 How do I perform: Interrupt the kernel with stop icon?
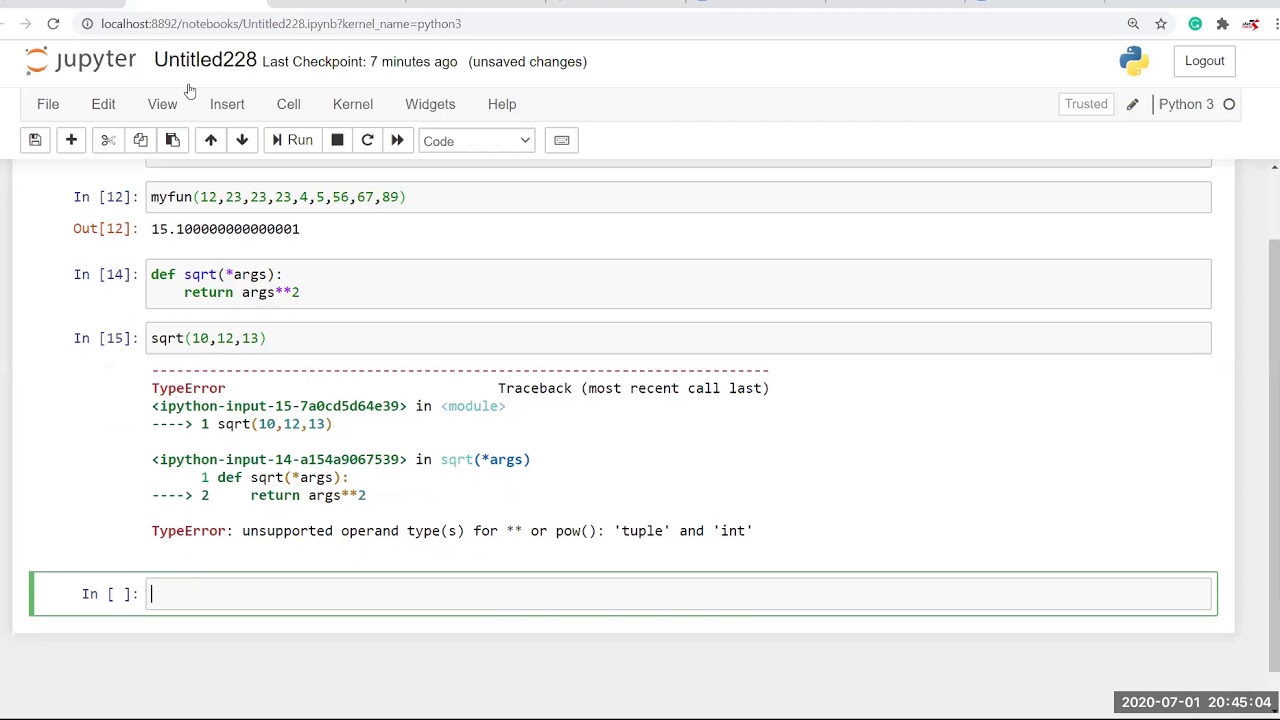point(337,140)
